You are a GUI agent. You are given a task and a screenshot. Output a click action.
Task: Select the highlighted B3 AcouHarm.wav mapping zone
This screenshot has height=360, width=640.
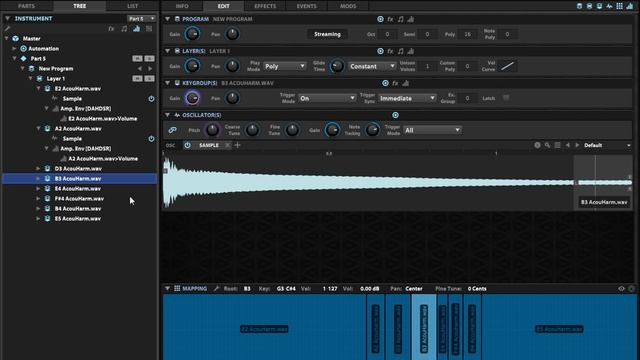pos(424,327)
